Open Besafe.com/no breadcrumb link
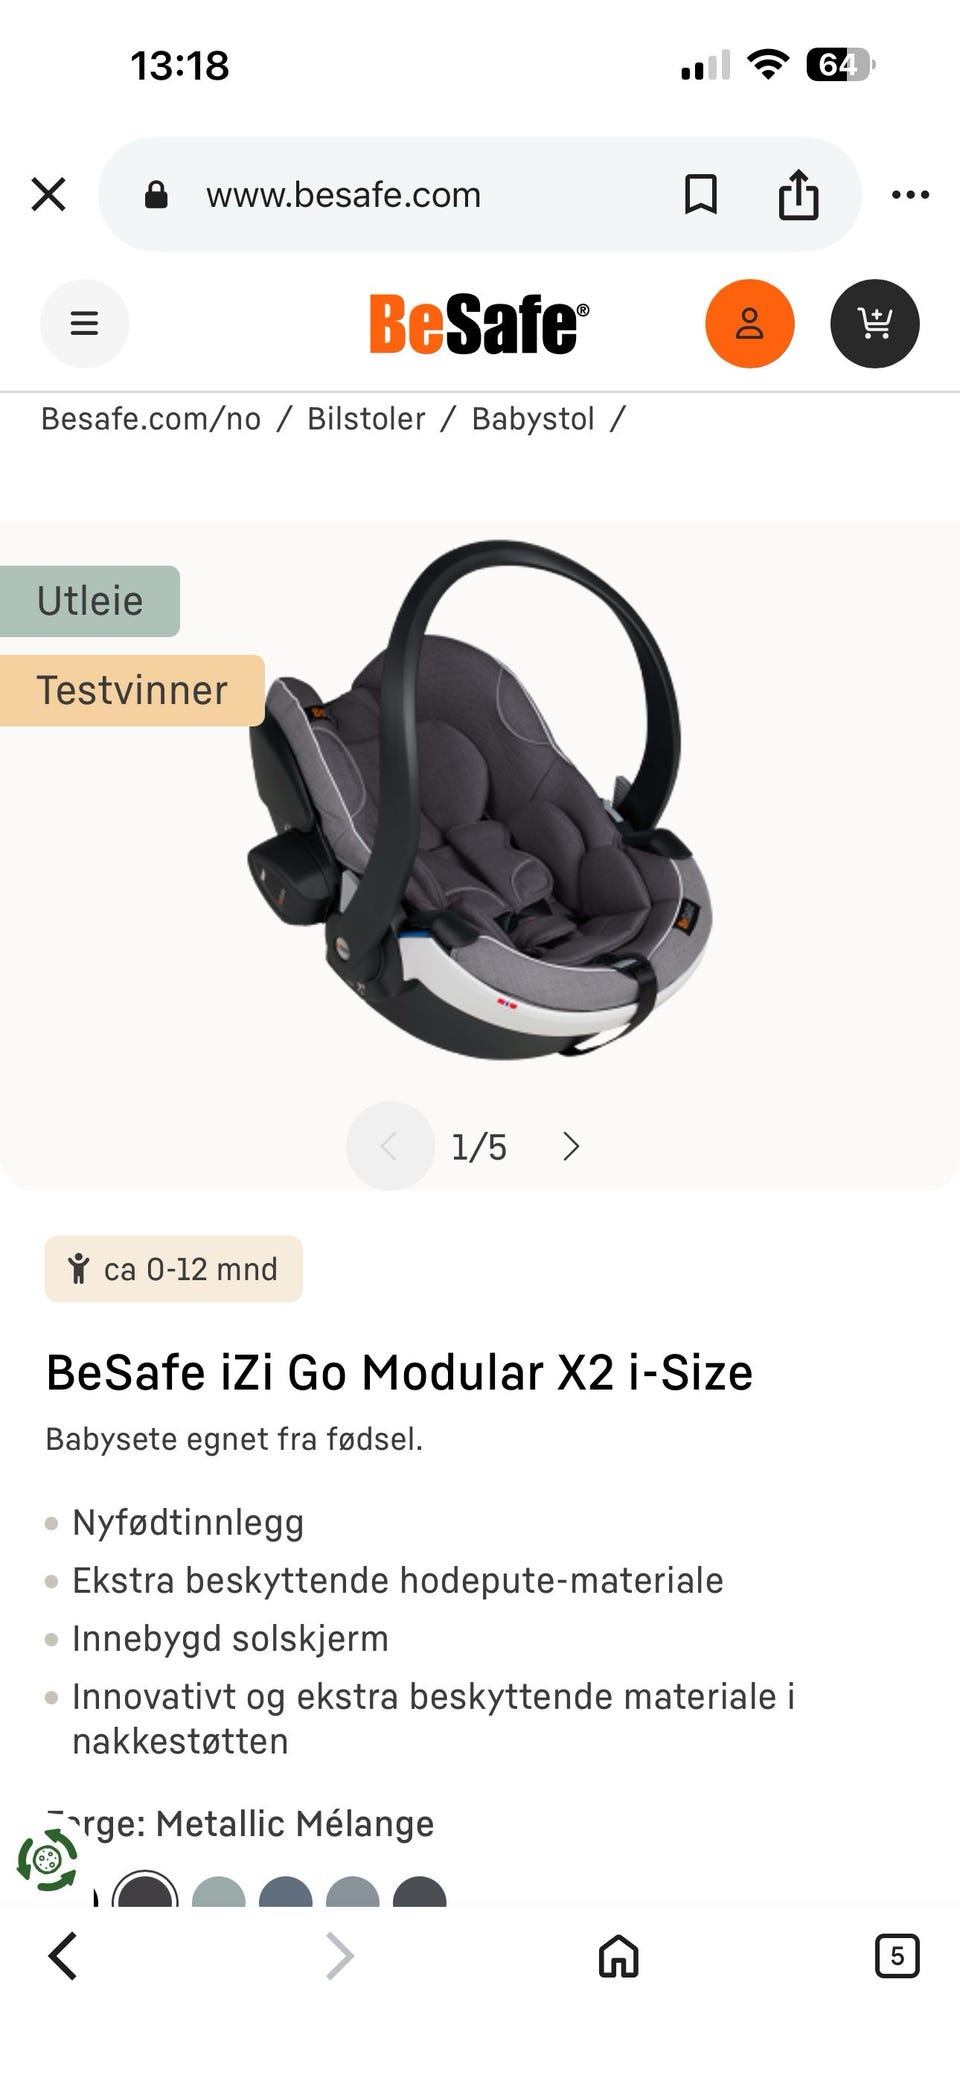 tap(151, 419)
